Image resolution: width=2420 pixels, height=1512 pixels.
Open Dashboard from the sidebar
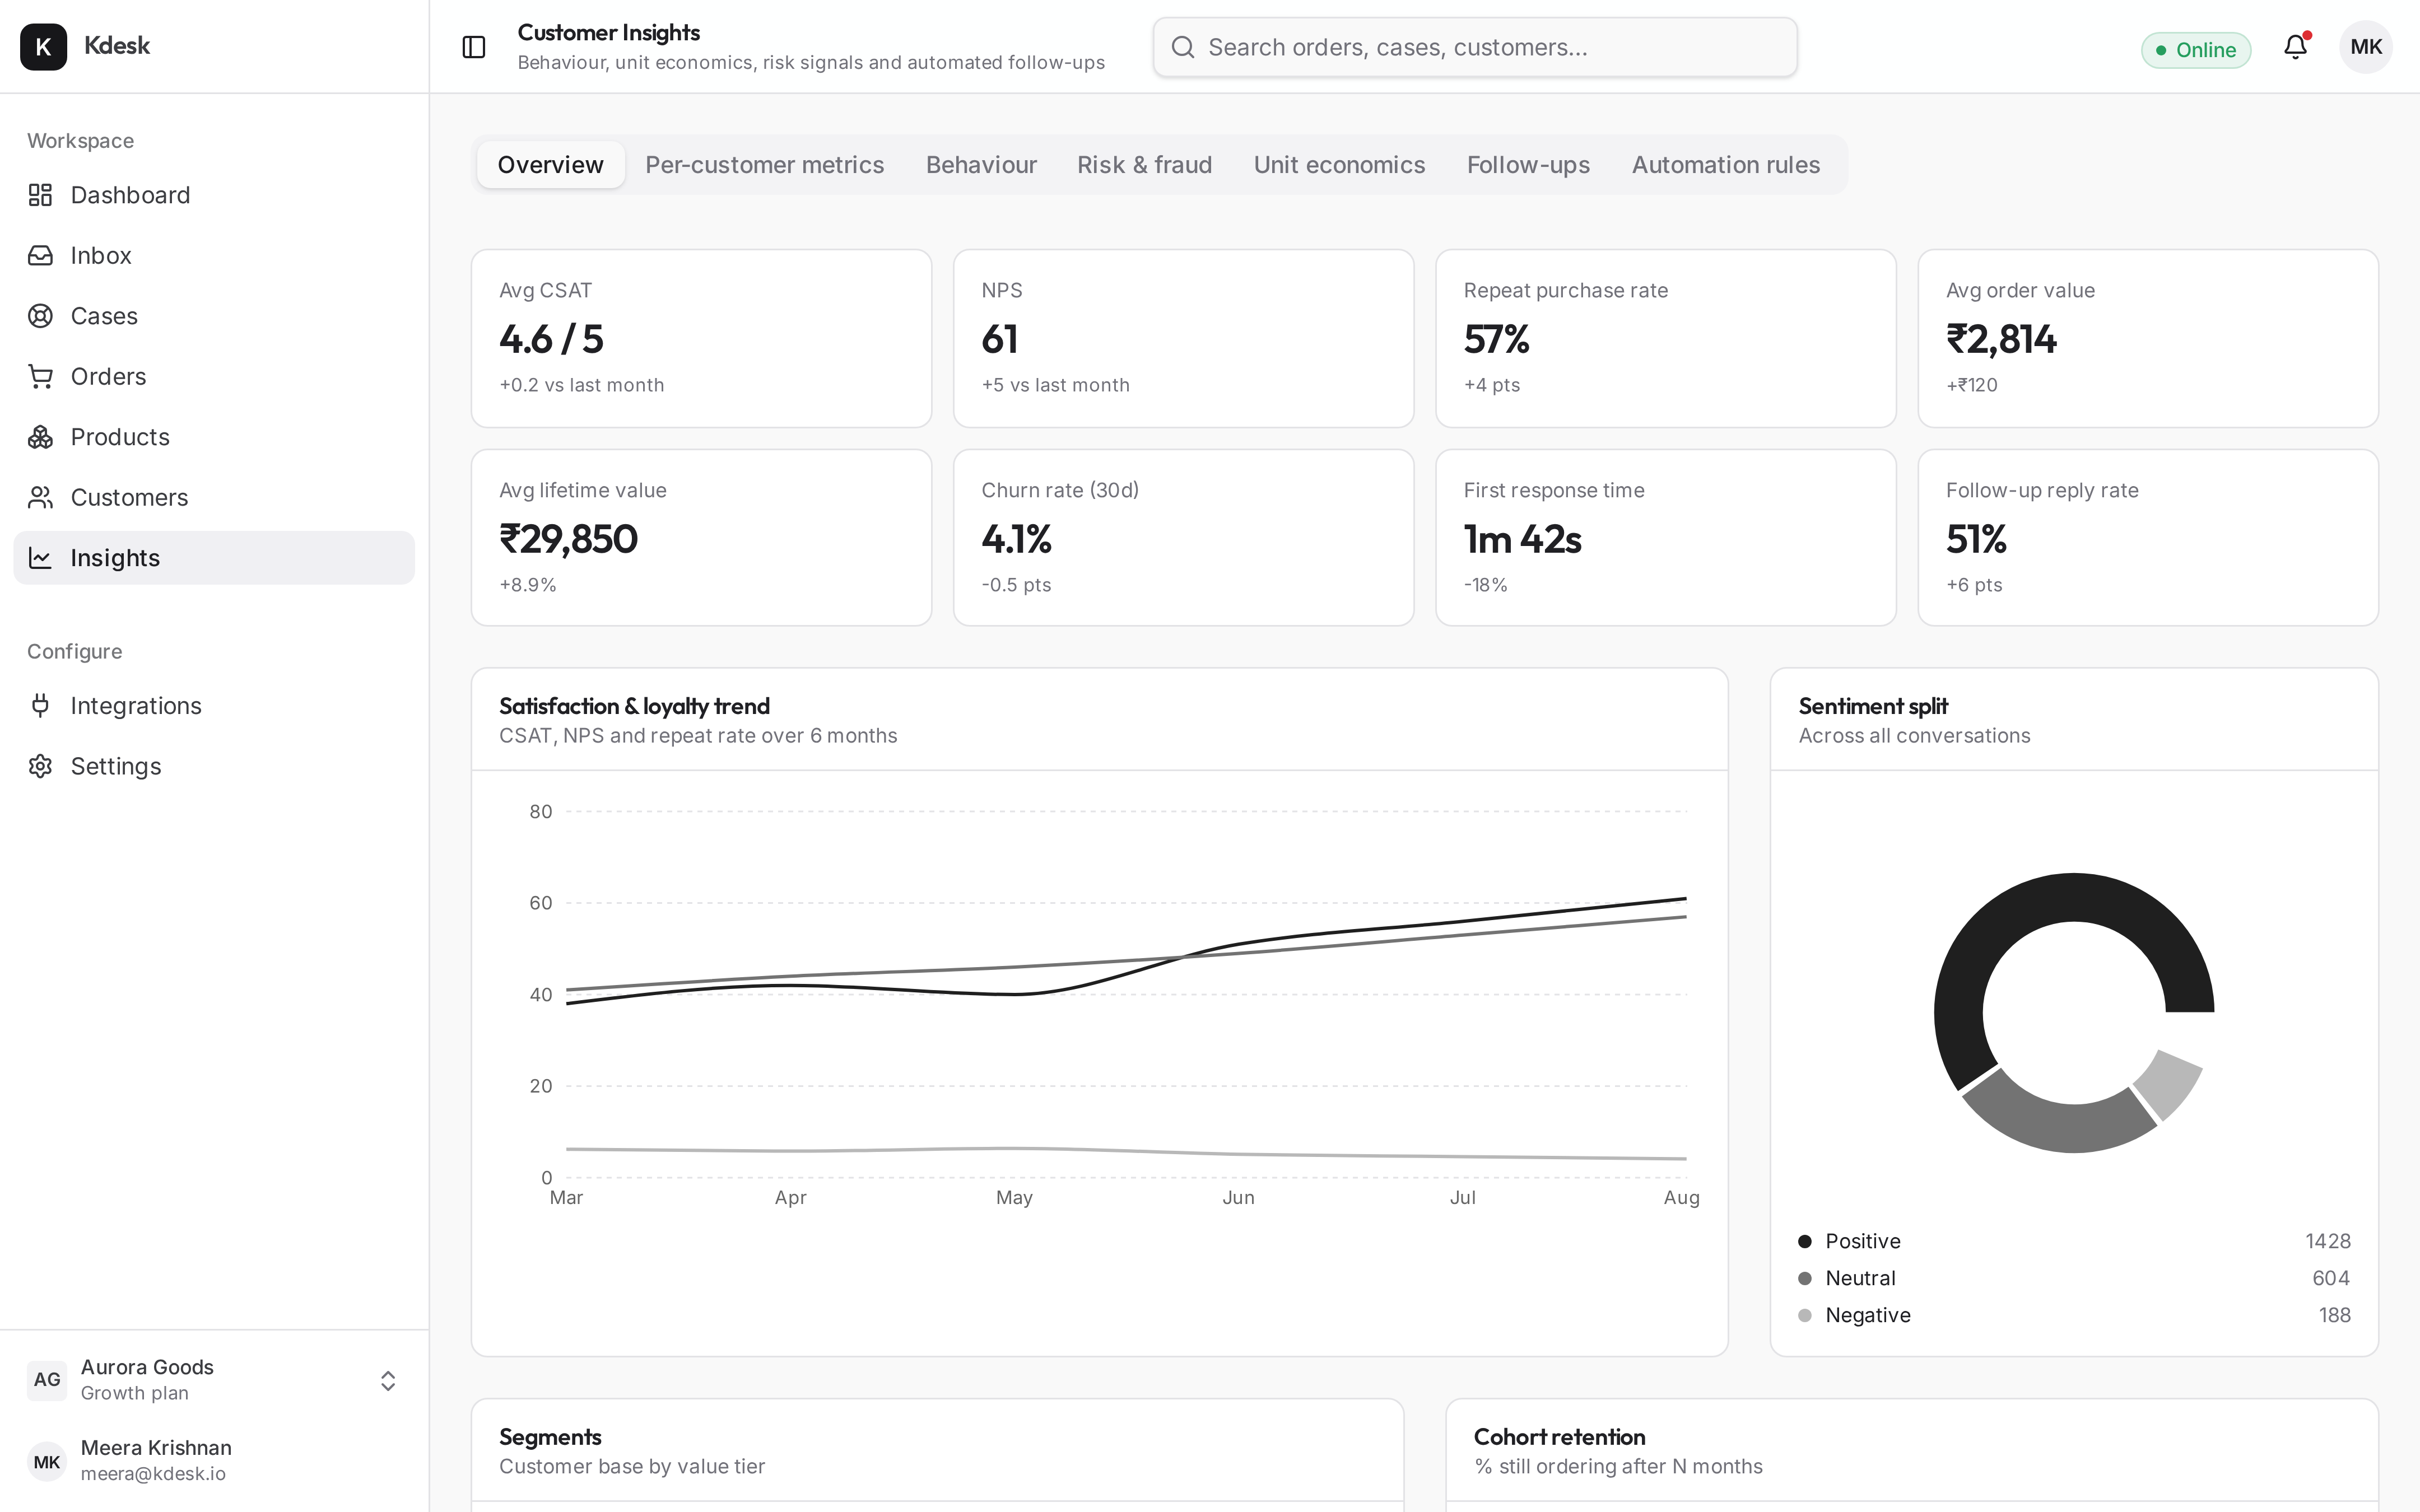[214, 195]
